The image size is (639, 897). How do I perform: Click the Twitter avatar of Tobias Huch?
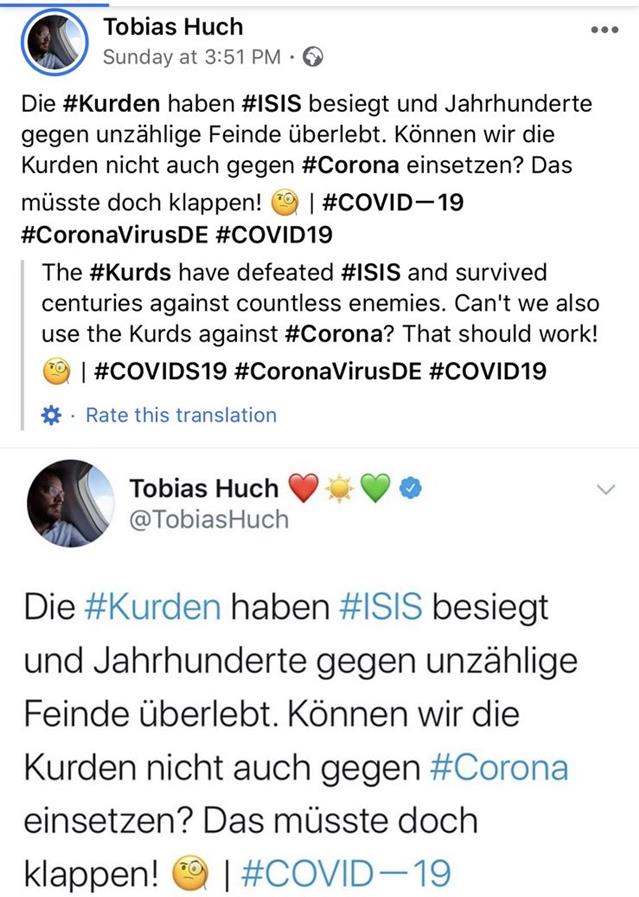tap(72, 503)
